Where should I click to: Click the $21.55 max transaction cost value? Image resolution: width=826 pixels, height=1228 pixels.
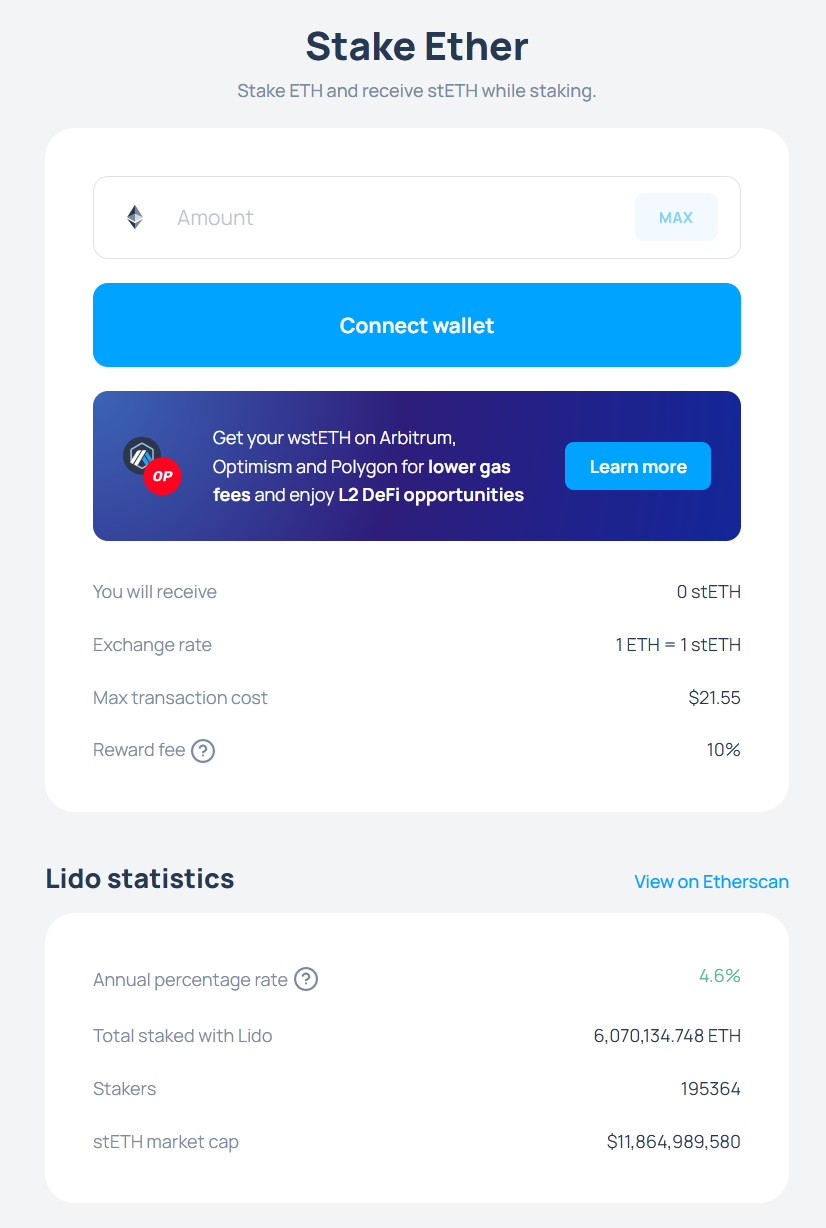[x=714, y=697]
